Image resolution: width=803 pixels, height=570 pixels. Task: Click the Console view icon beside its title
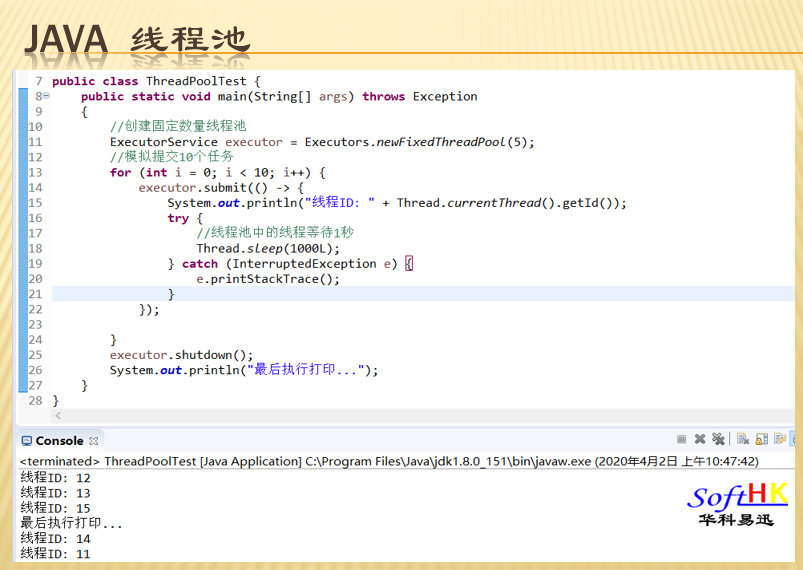click(x=26, y=441)
